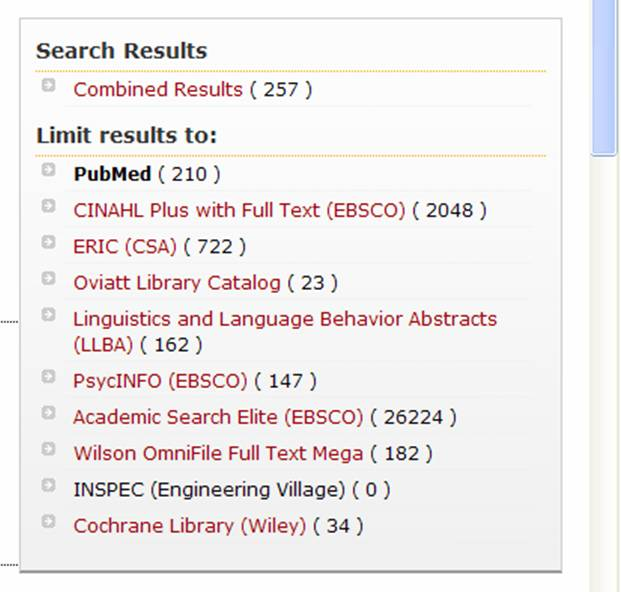Image resolution: width=621 pixels, height=592 pixels.
Task: Click arrow icon next to PubMed
Action: coord(48,169)
